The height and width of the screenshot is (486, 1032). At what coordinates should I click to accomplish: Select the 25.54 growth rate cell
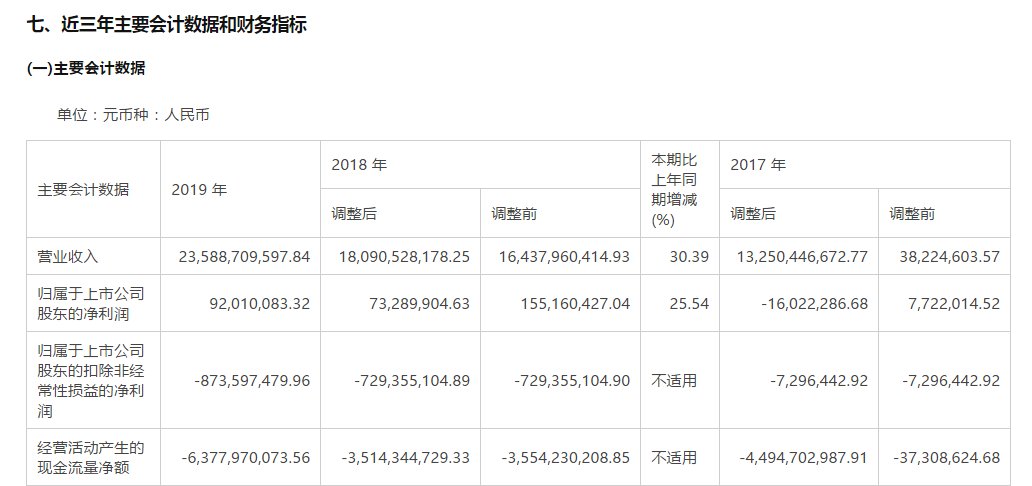pos(689,304)
